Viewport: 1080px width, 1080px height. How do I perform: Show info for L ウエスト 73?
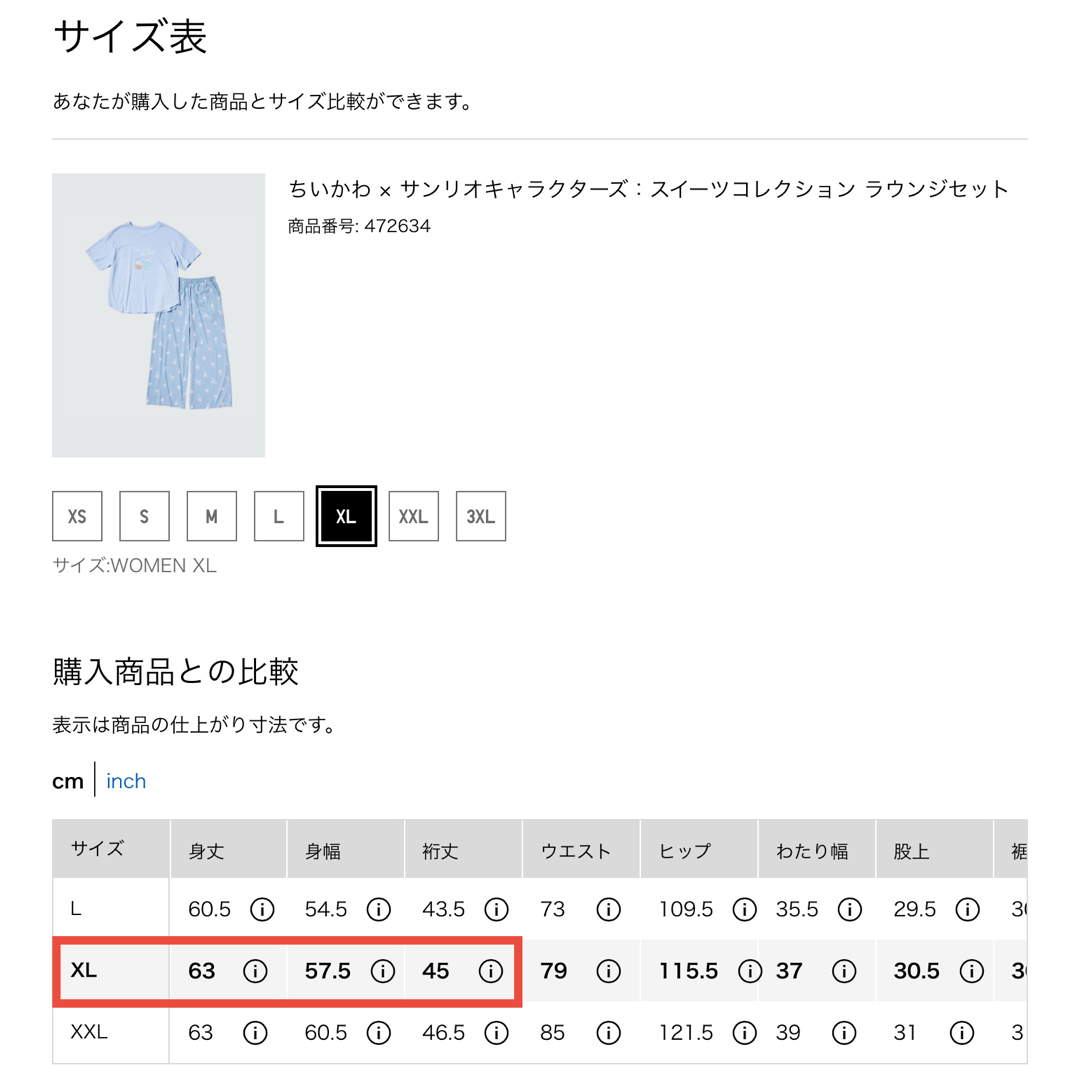tap(608, 909)
